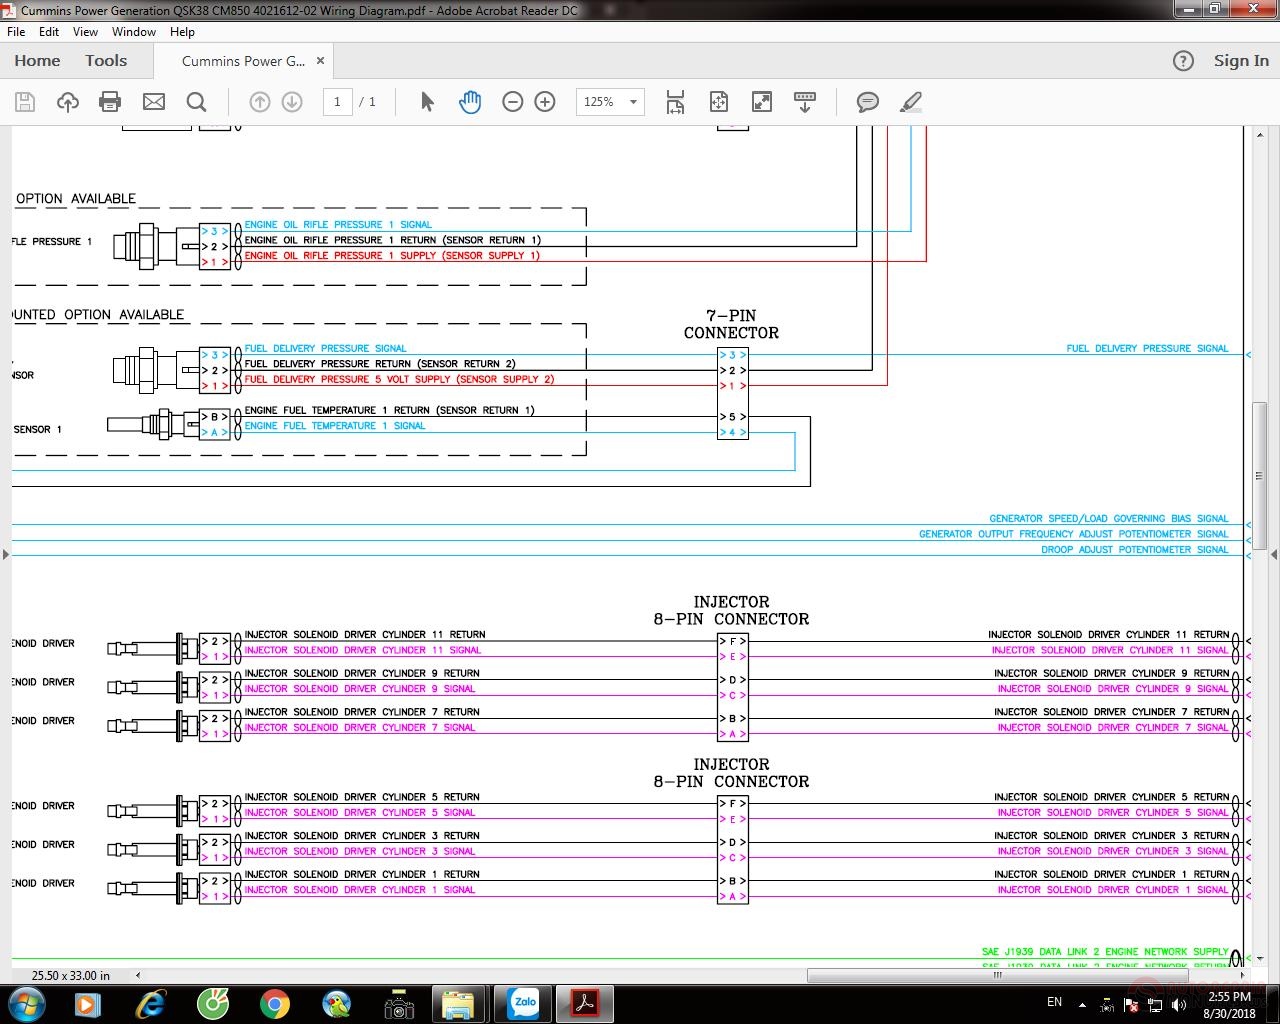1280x1024 pixels.
Task: Toggle full screen read mode icon
Action: point(762,102)
